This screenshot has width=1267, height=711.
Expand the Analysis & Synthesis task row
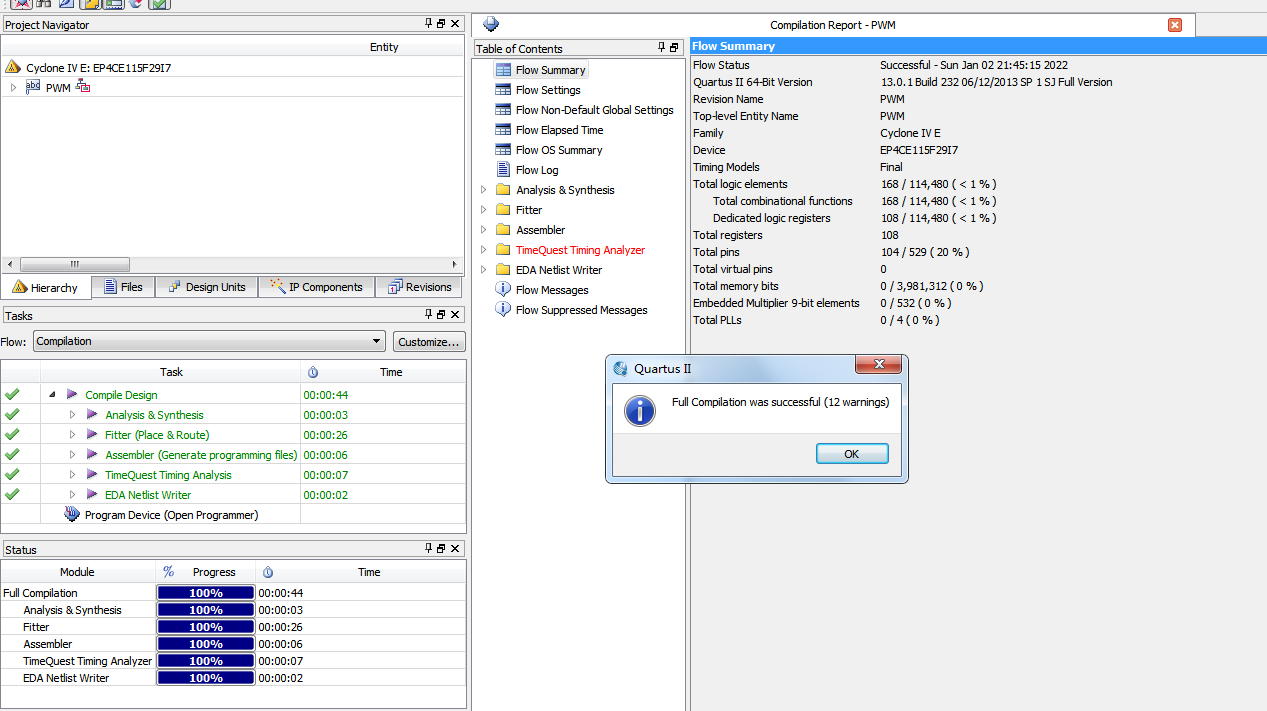(72, 415)
